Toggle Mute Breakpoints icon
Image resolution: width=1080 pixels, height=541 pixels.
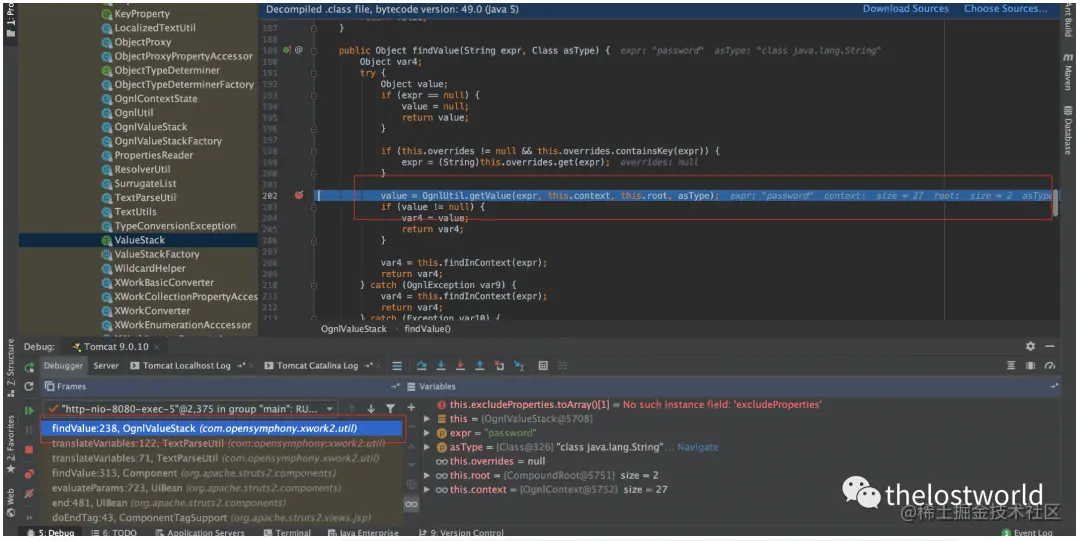pyautogui.click(x=29, y=493)
